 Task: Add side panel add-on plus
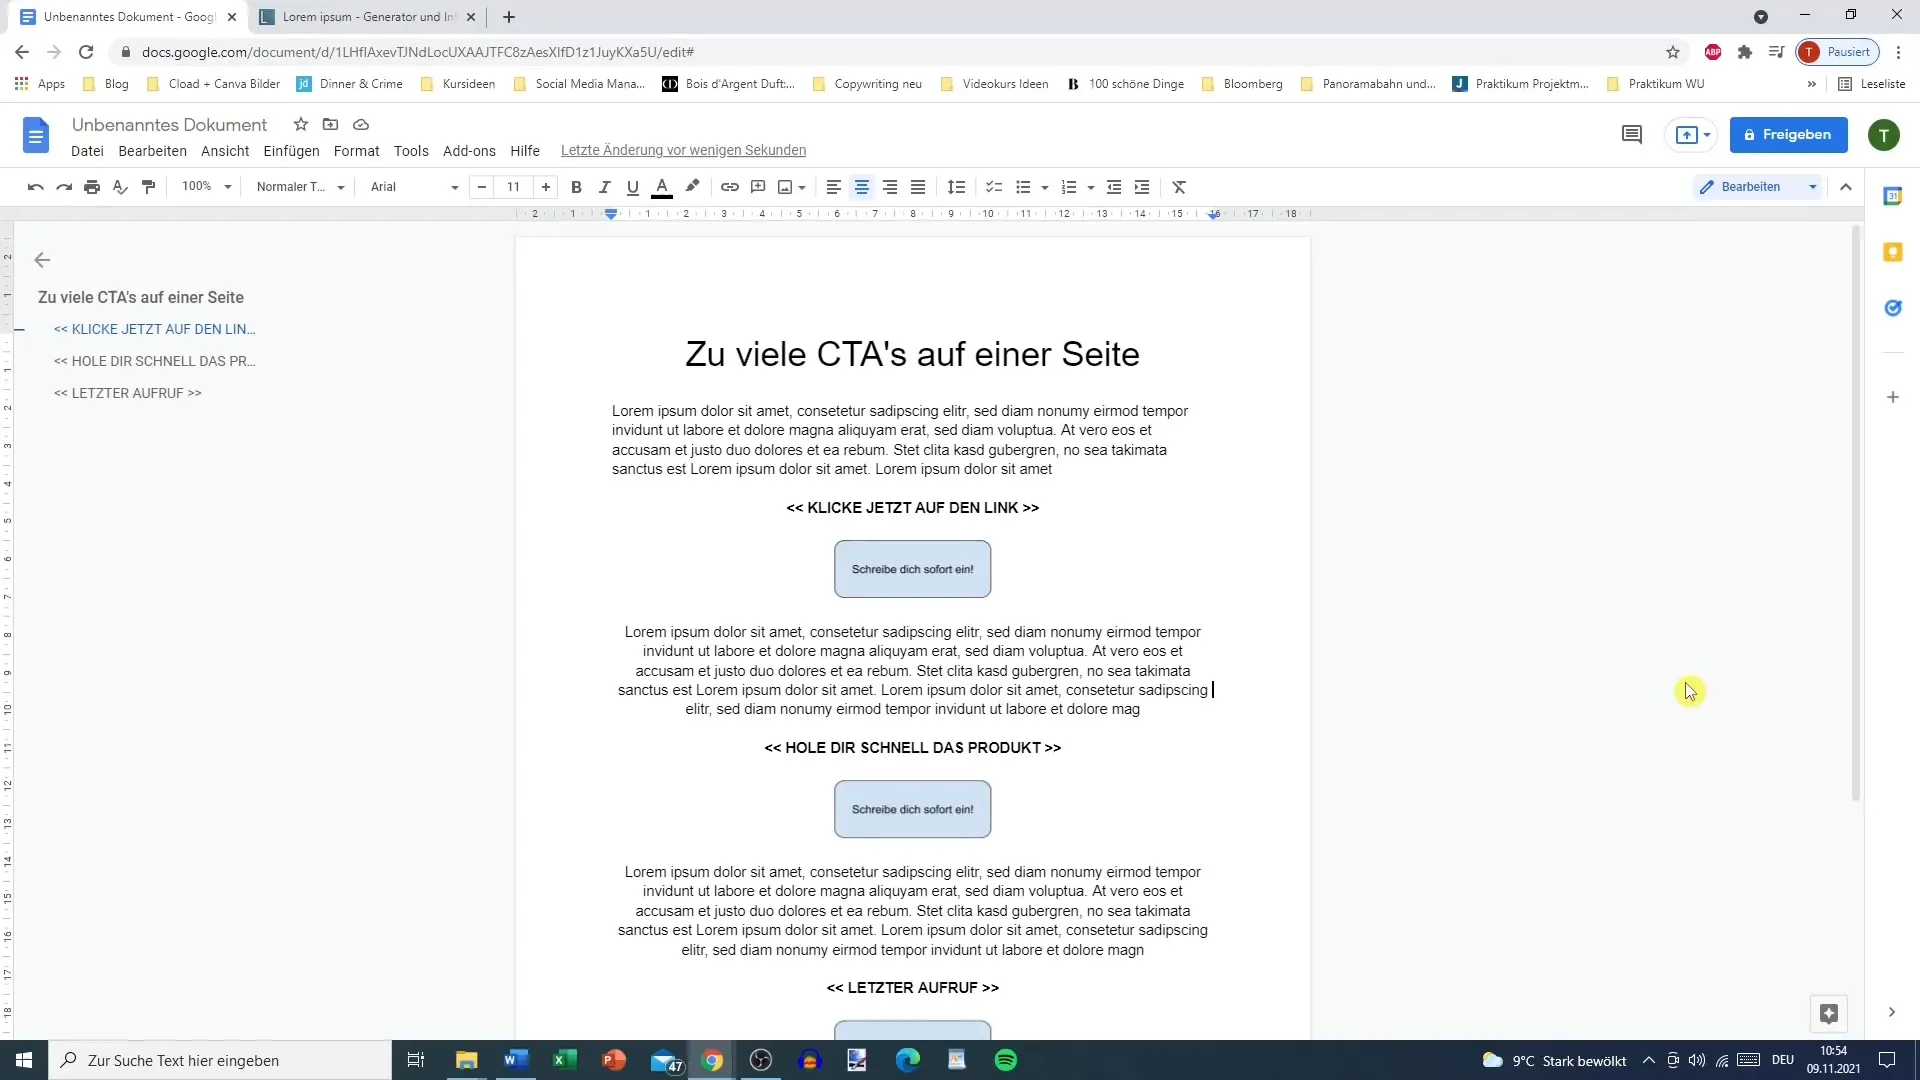tap(1893, 397)
